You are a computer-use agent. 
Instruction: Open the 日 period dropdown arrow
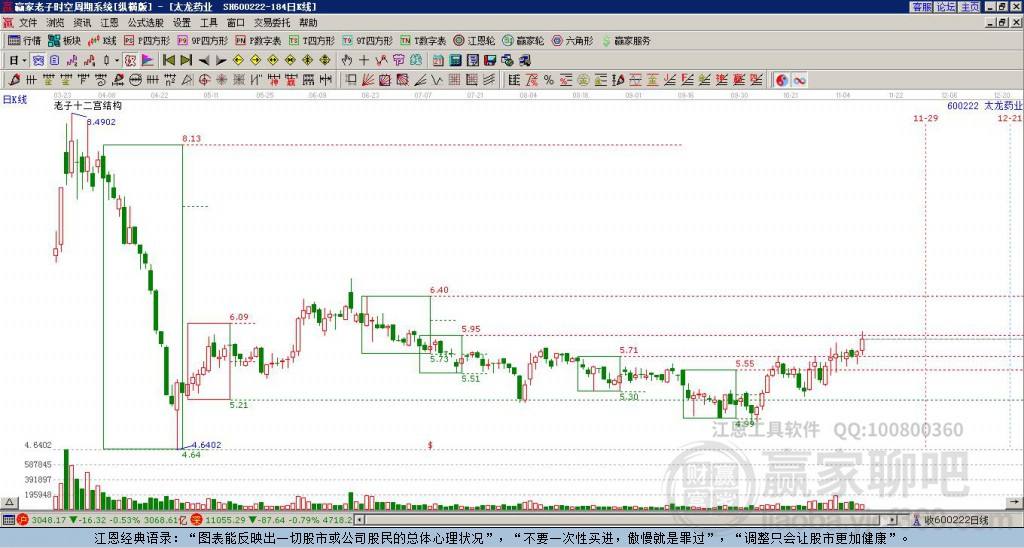23,60
